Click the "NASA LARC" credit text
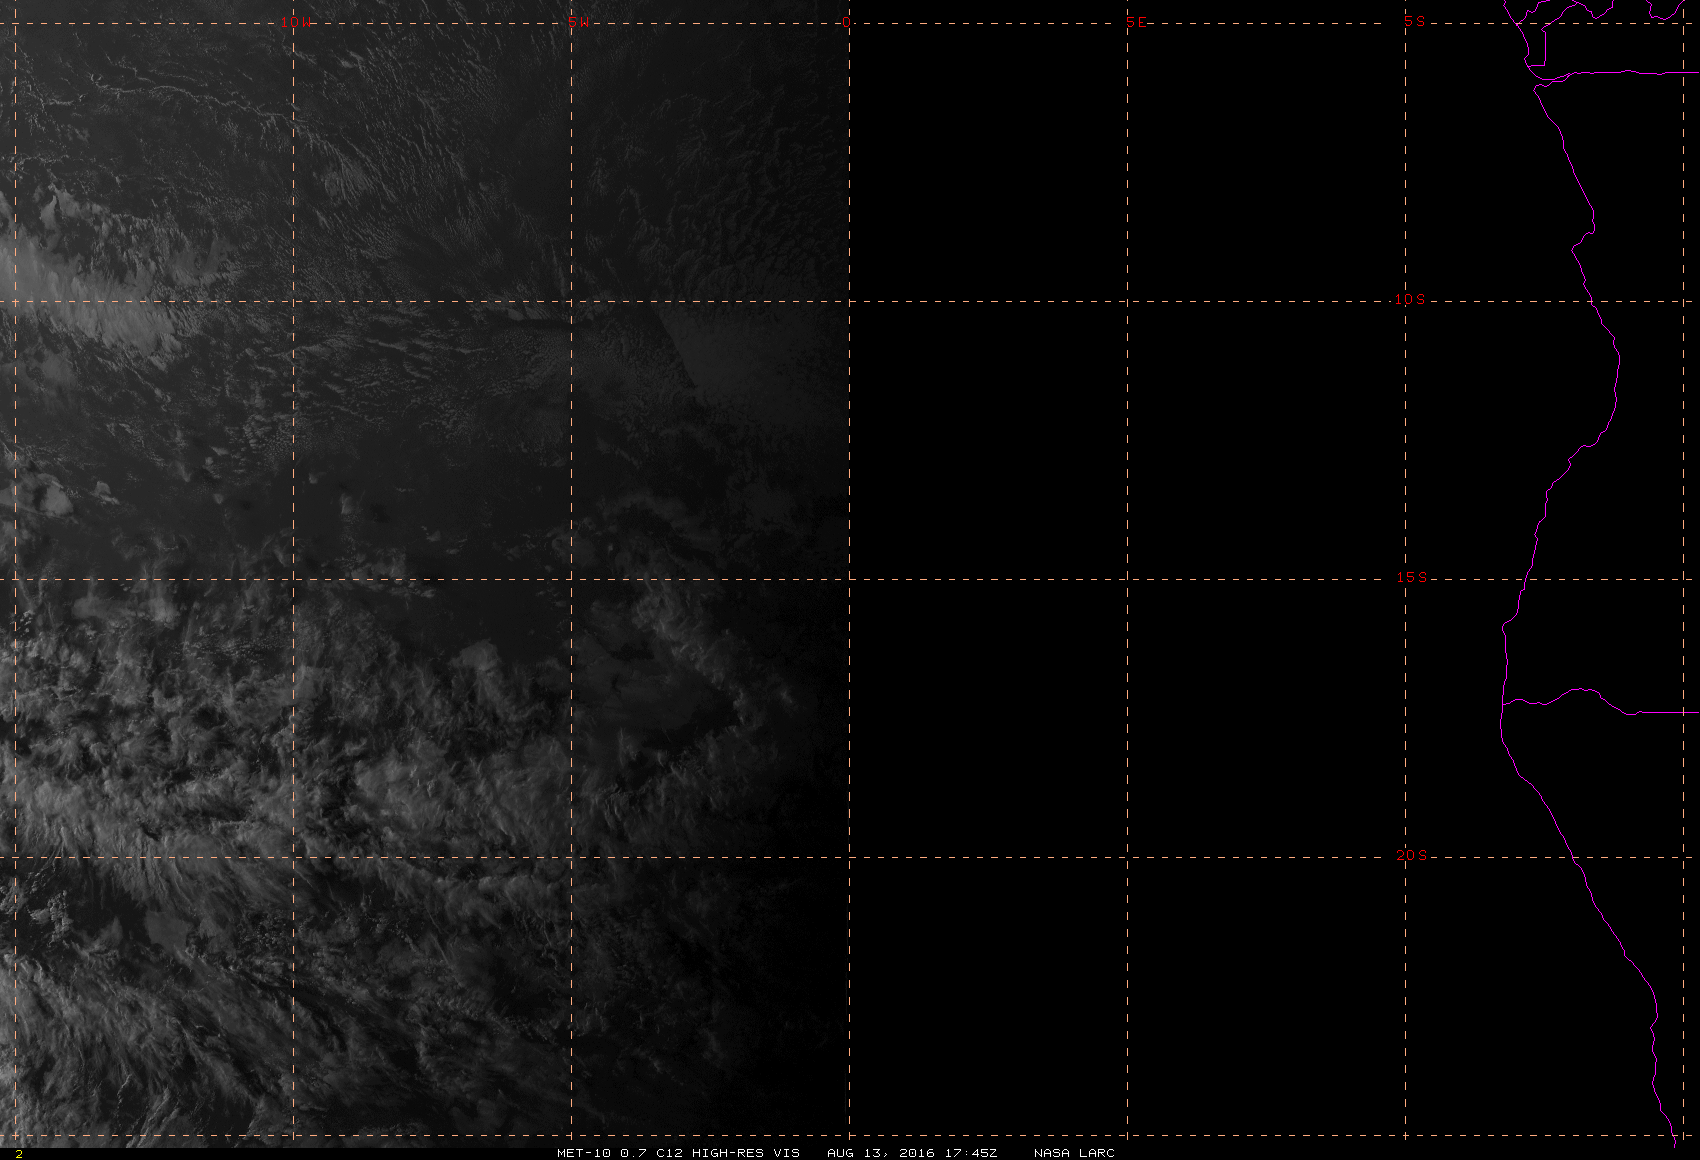Screen dimensions: 1700x1160 pos(1074,1153)
